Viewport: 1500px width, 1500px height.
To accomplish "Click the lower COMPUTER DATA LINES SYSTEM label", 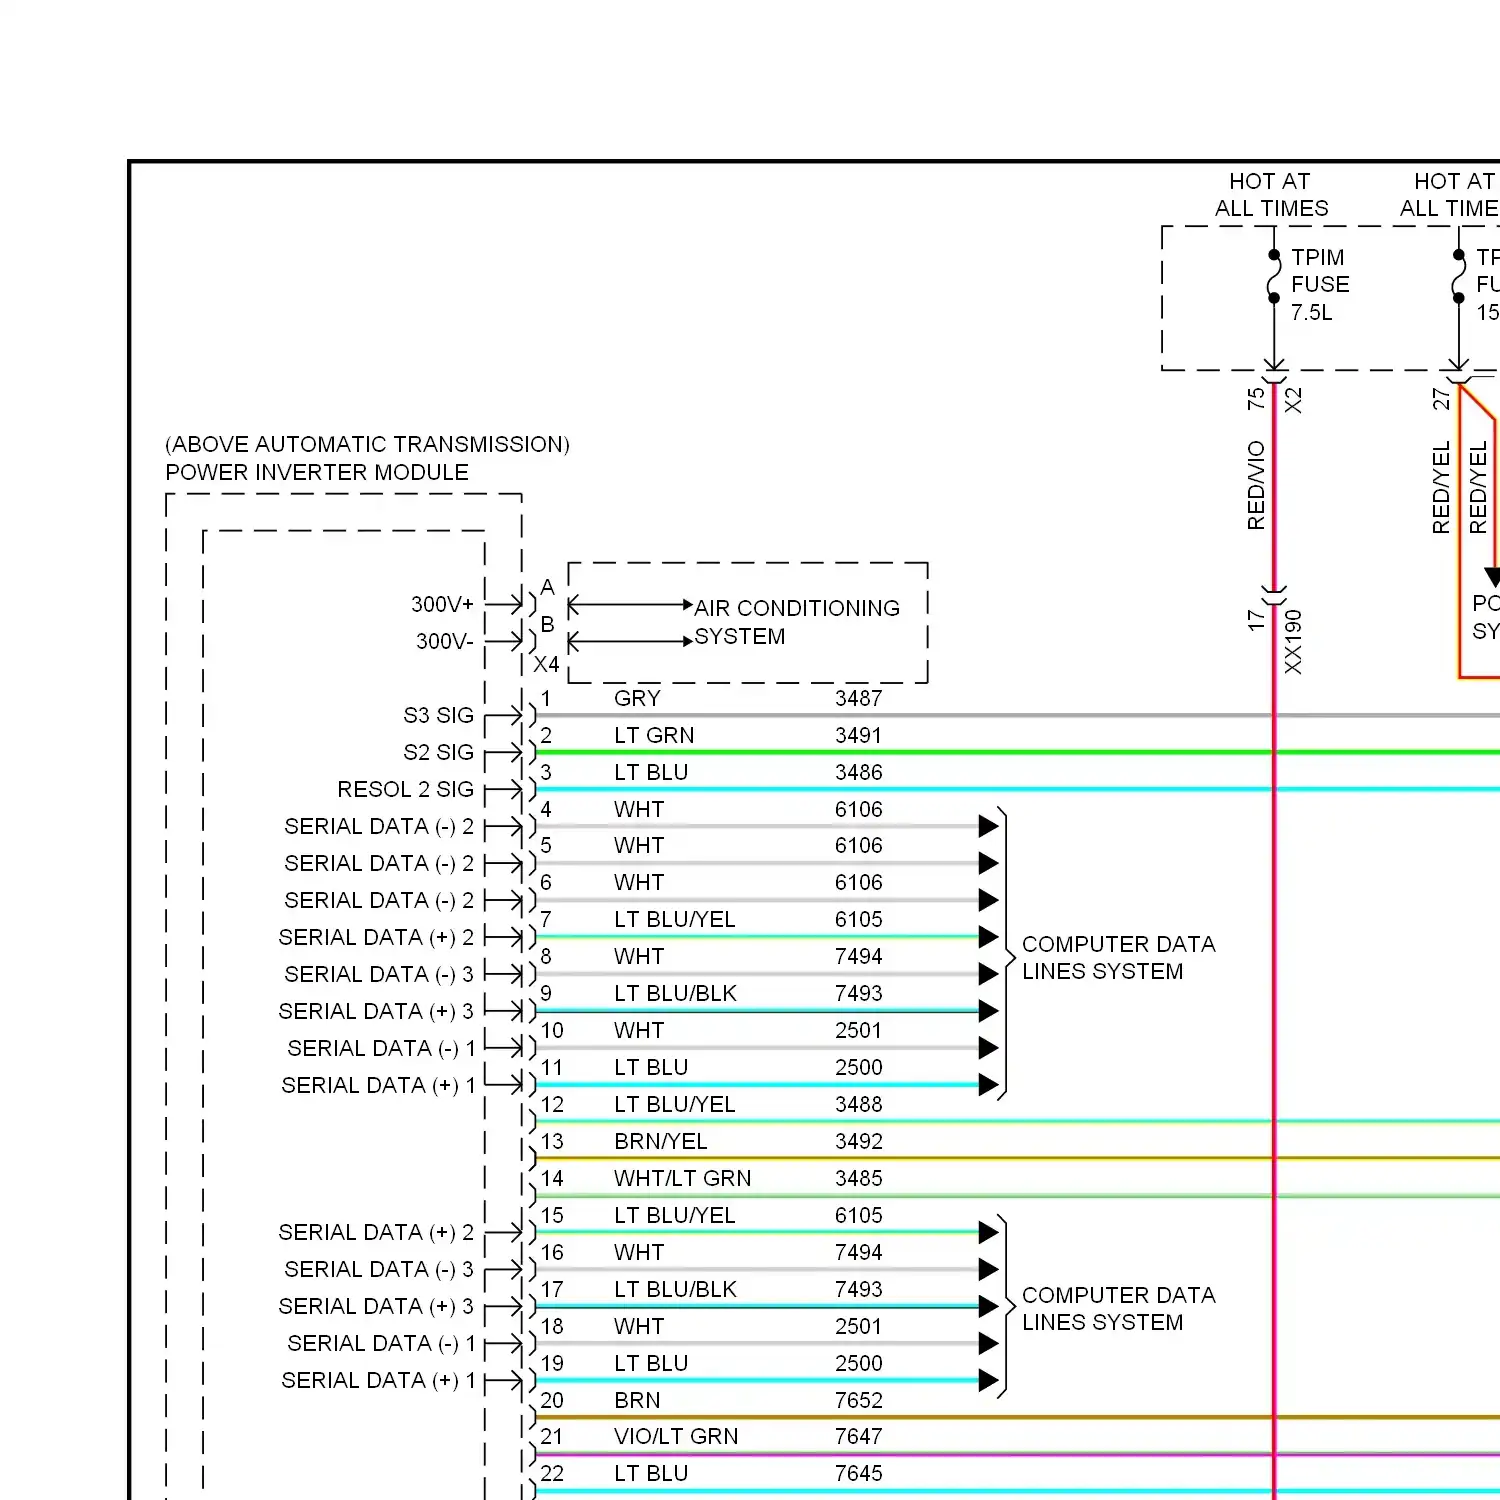I will 1118,1309.
